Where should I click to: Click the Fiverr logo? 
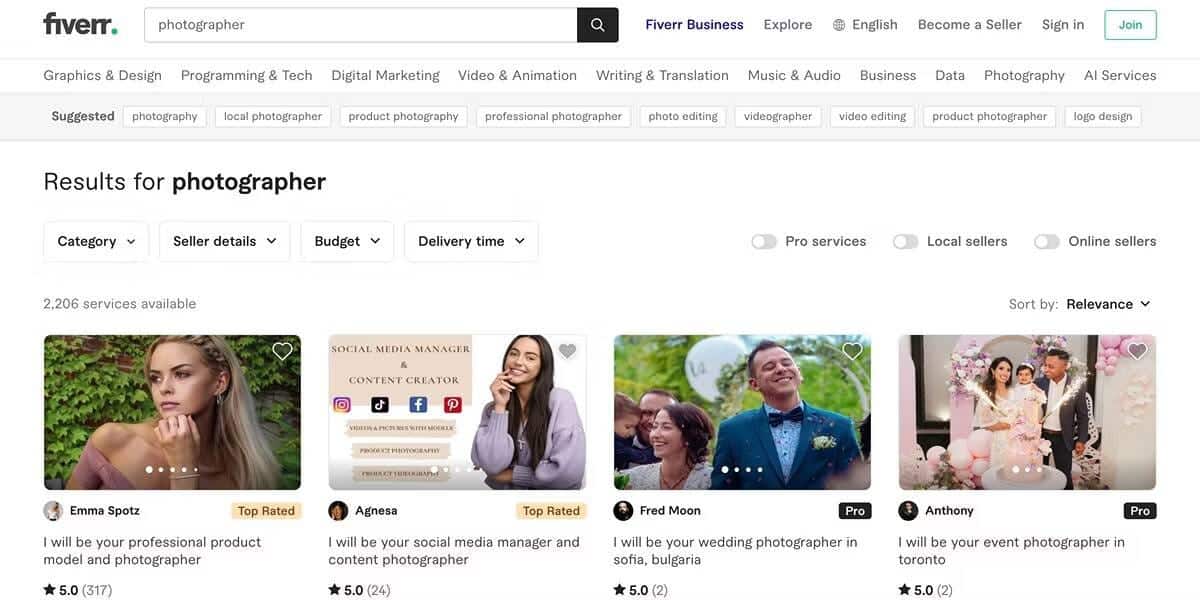coord(80,24)
